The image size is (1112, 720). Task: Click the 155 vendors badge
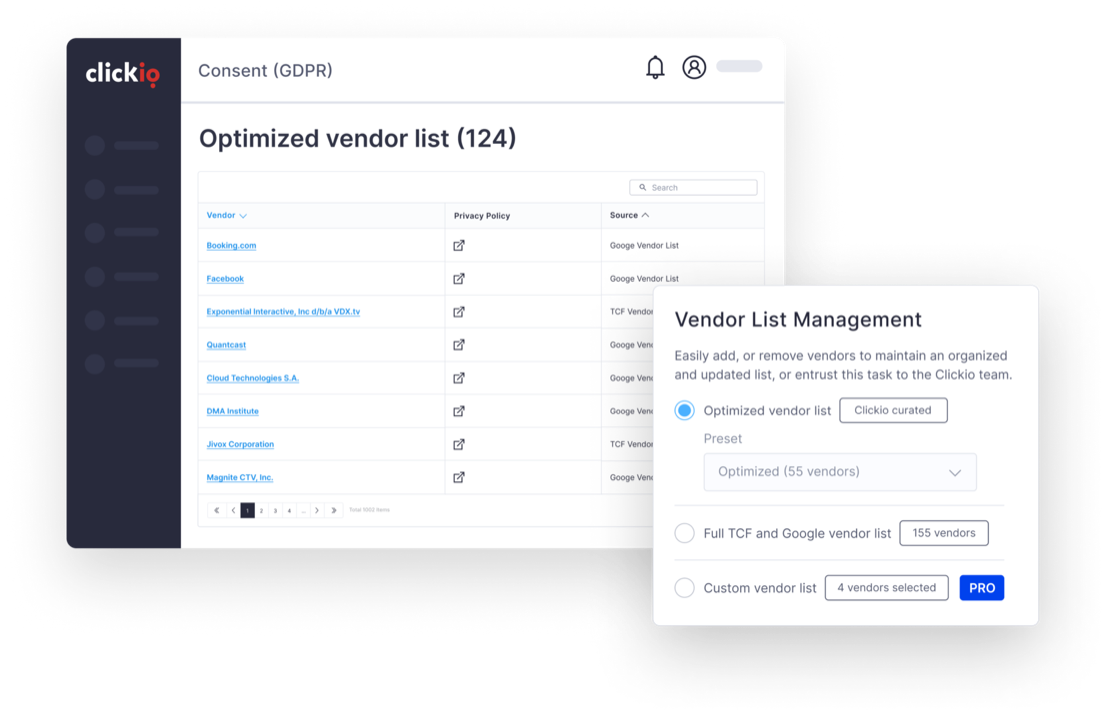[x=943, y=533]
